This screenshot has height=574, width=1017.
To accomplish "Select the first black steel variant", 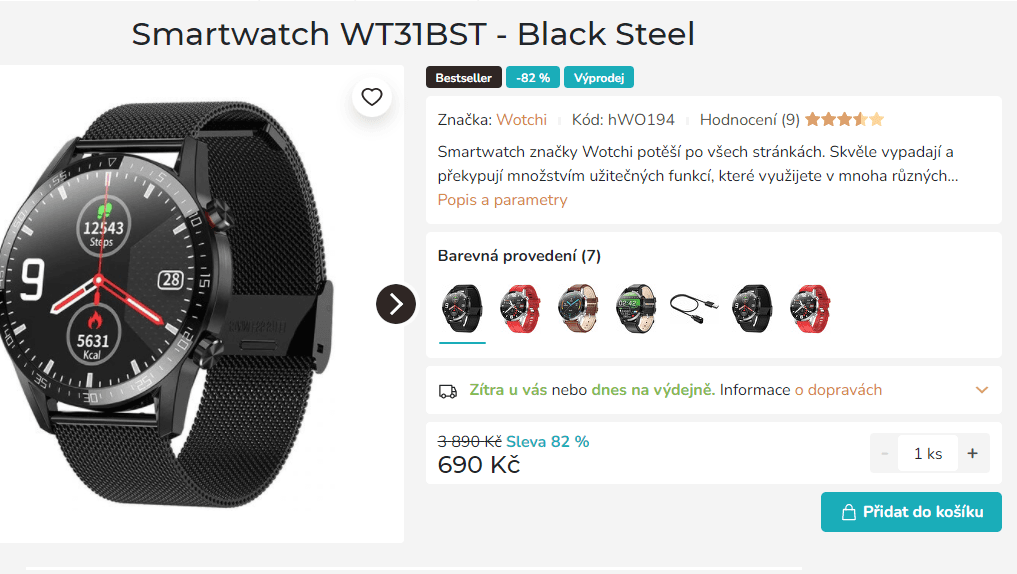I will click(462, 309).
